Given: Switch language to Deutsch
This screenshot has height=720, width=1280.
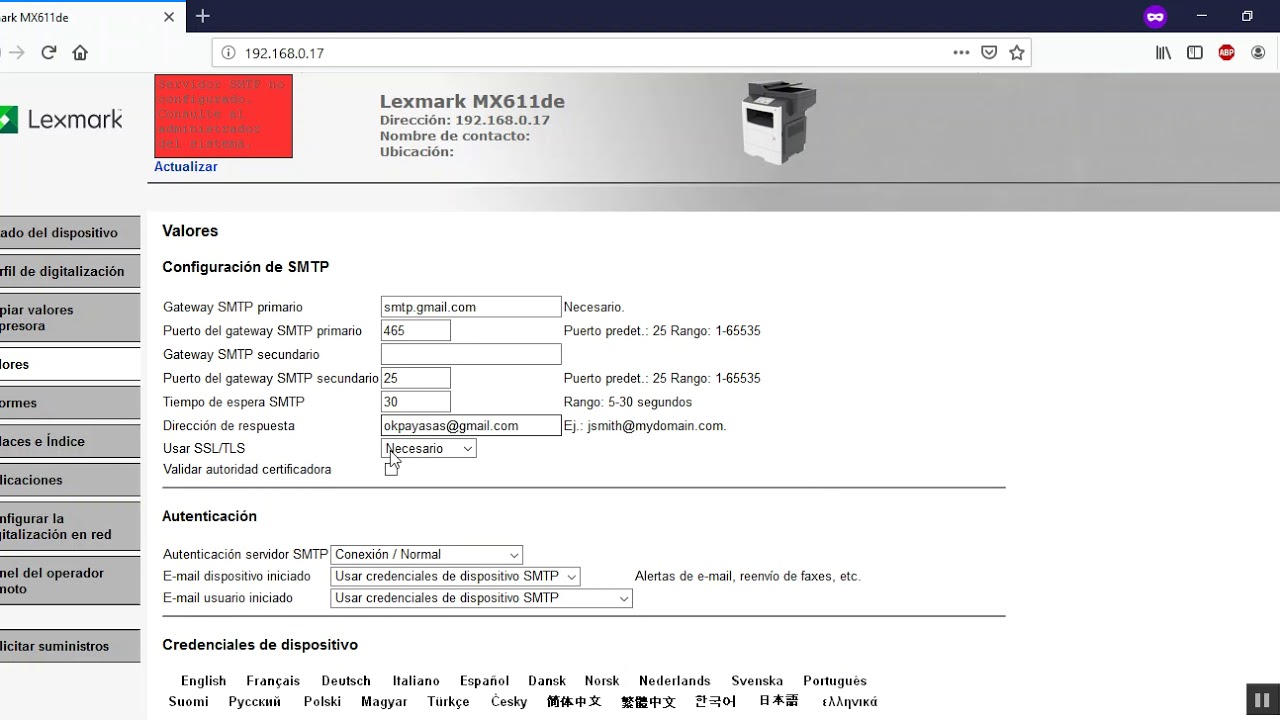Looking at the screenshot, I should (x=346, y=681).
